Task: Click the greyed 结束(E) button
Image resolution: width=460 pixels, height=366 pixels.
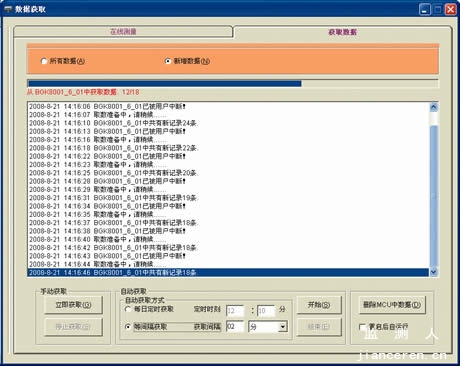Action: (319, 327)
